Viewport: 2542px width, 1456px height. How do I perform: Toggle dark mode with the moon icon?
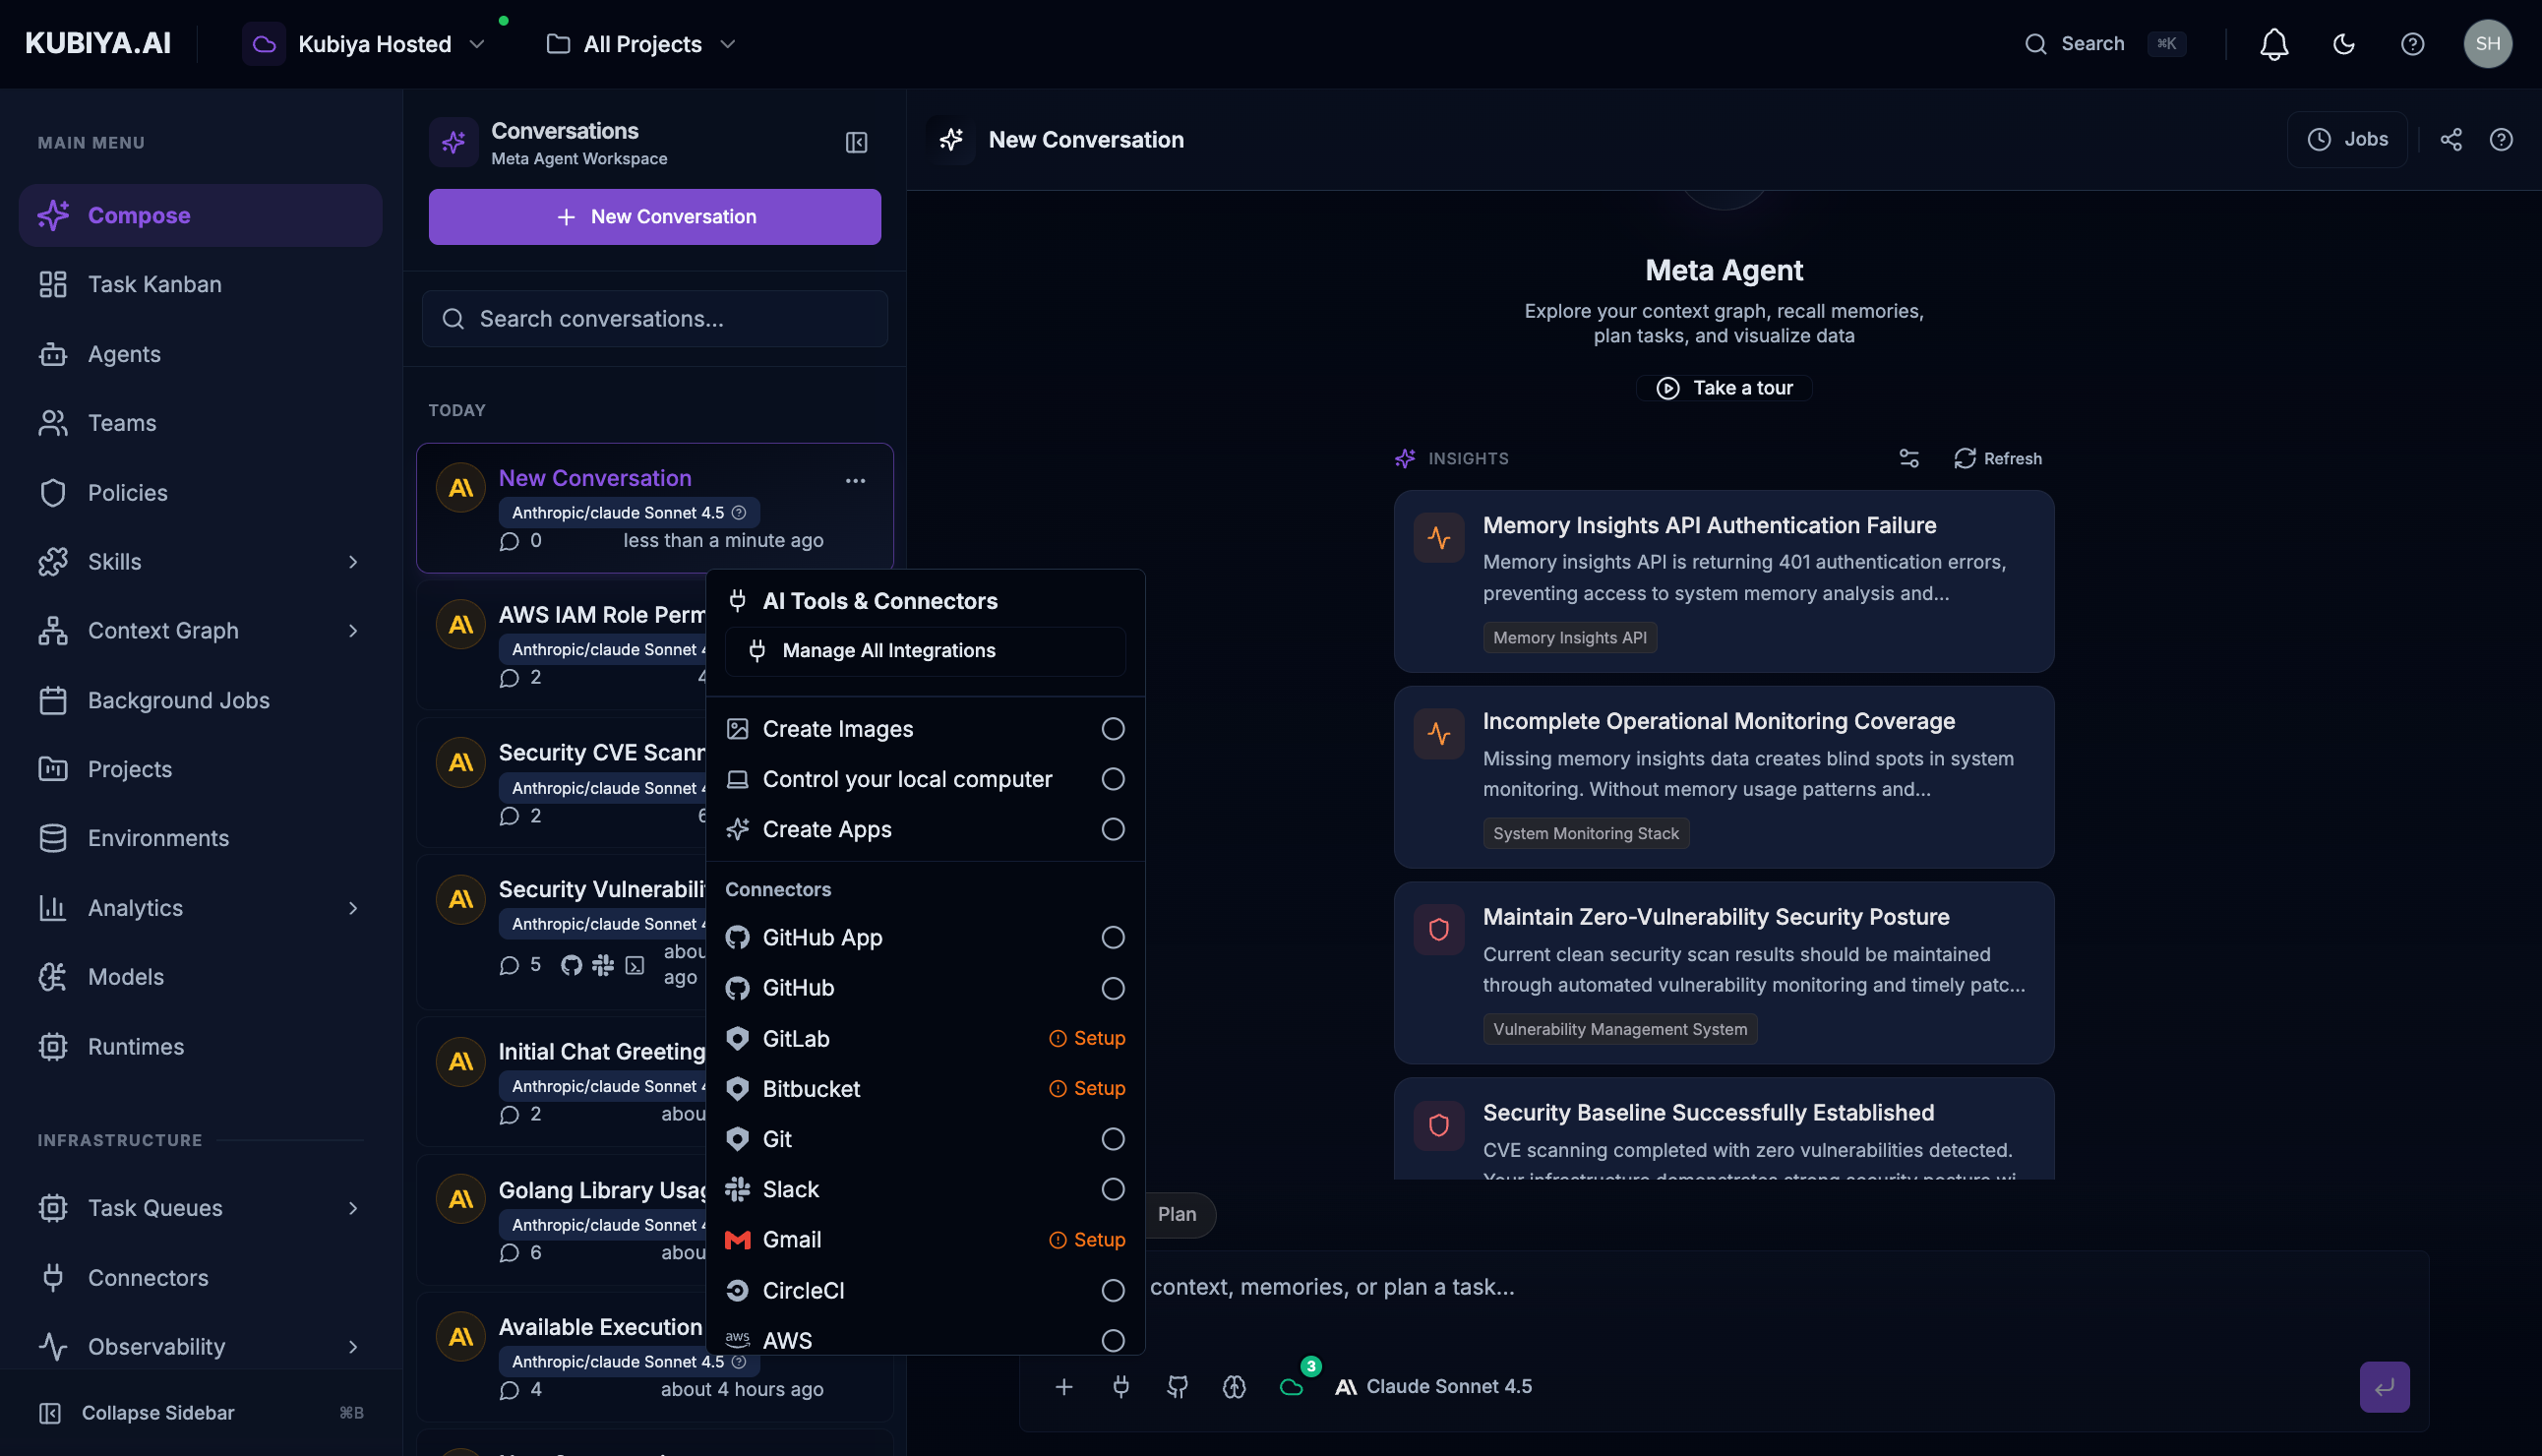[x=2344, y=44]
